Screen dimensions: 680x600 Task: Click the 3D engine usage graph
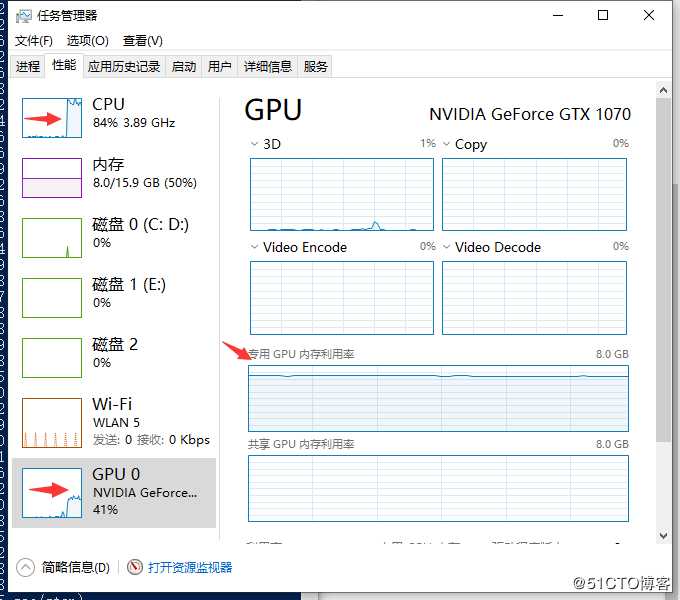coord(342,194)
